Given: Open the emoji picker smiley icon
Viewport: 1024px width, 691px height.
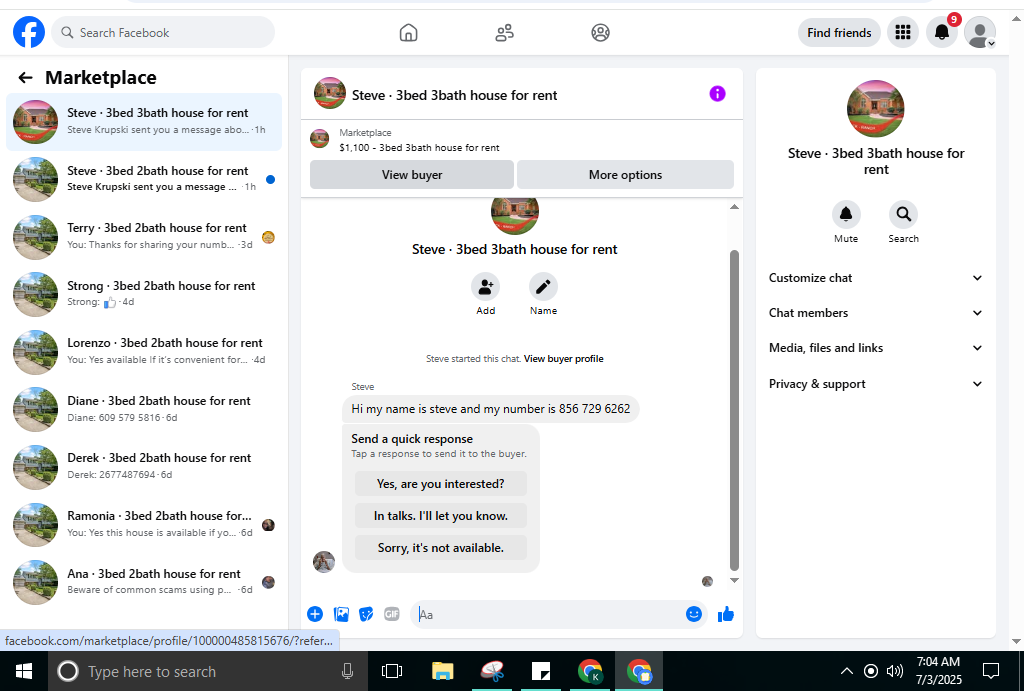Looking at the screenshot, I should point(694,614).
